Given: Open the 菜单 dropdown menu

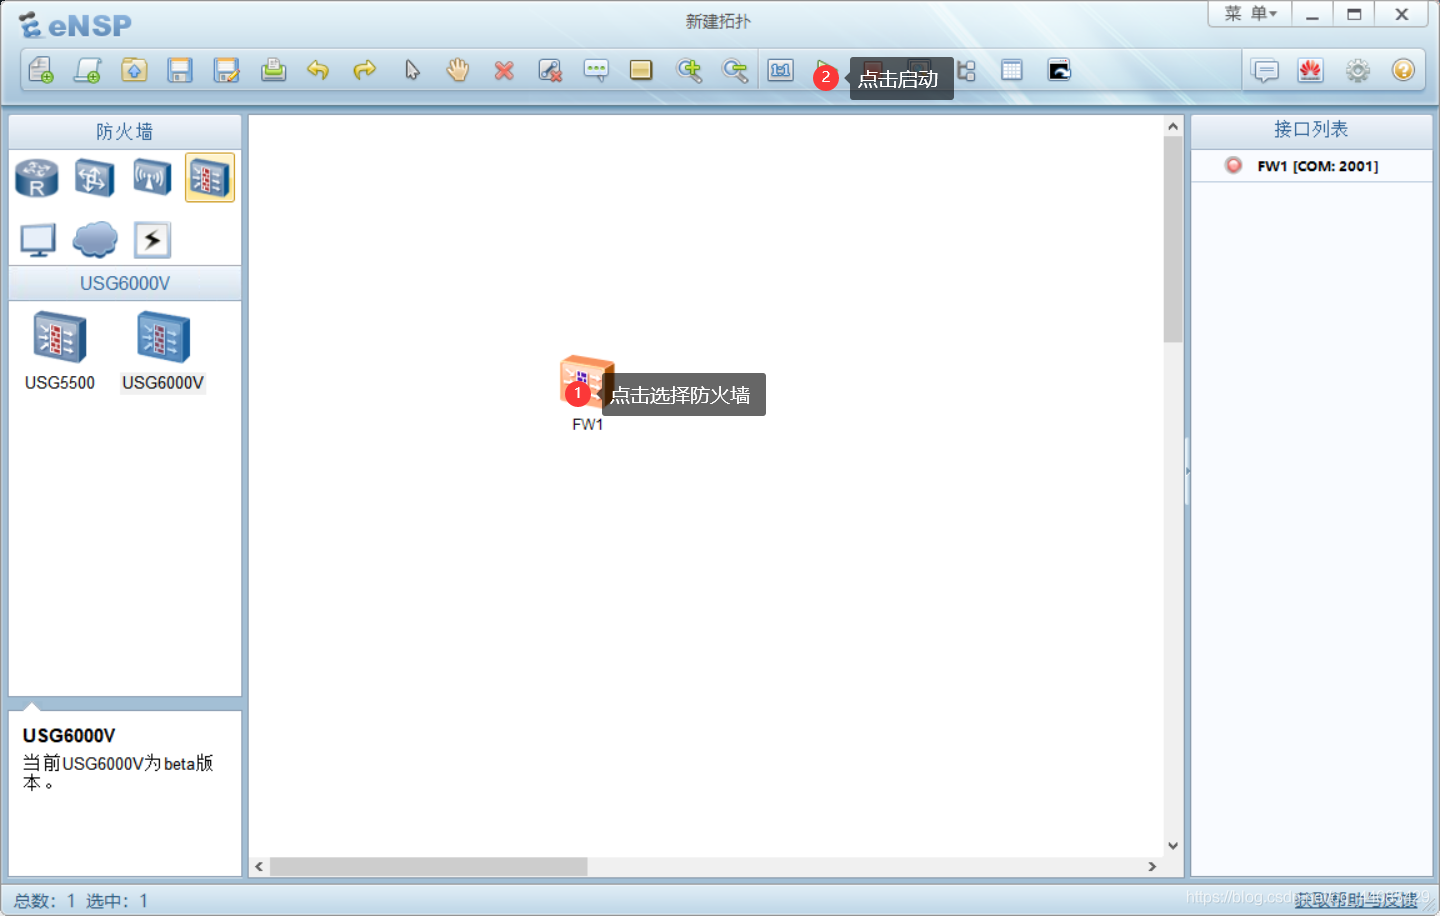Looking at the screenshot, I should (x=1250, y=14).
